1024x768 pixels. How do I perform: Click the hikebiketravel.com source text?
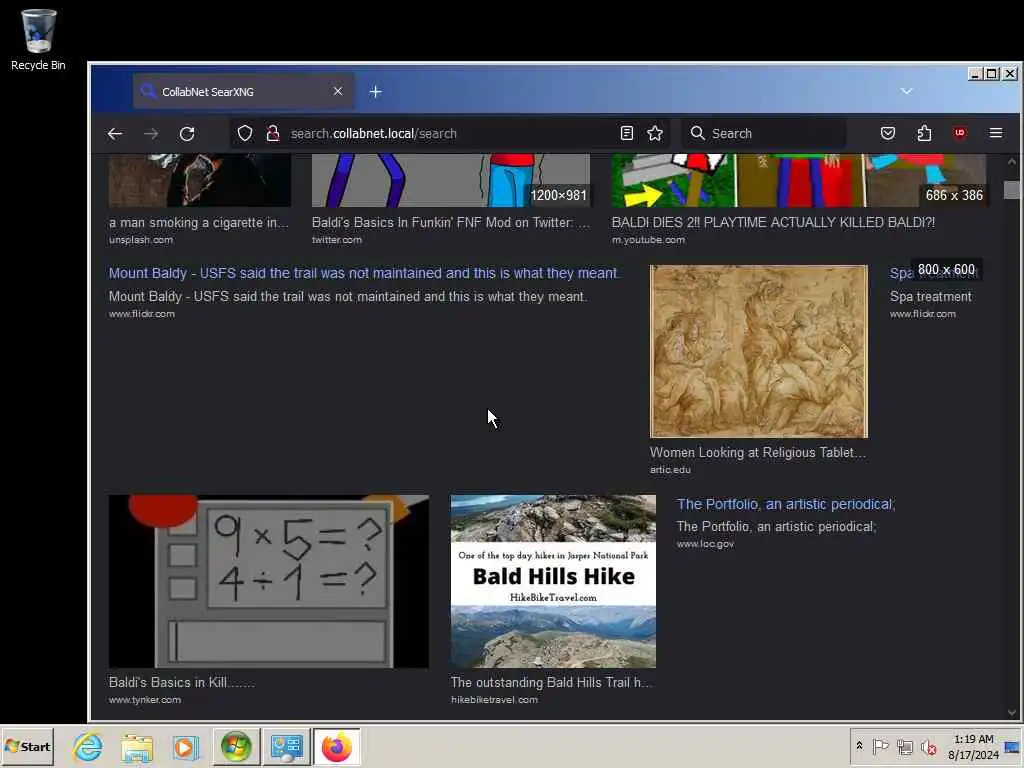coord(494,699)
